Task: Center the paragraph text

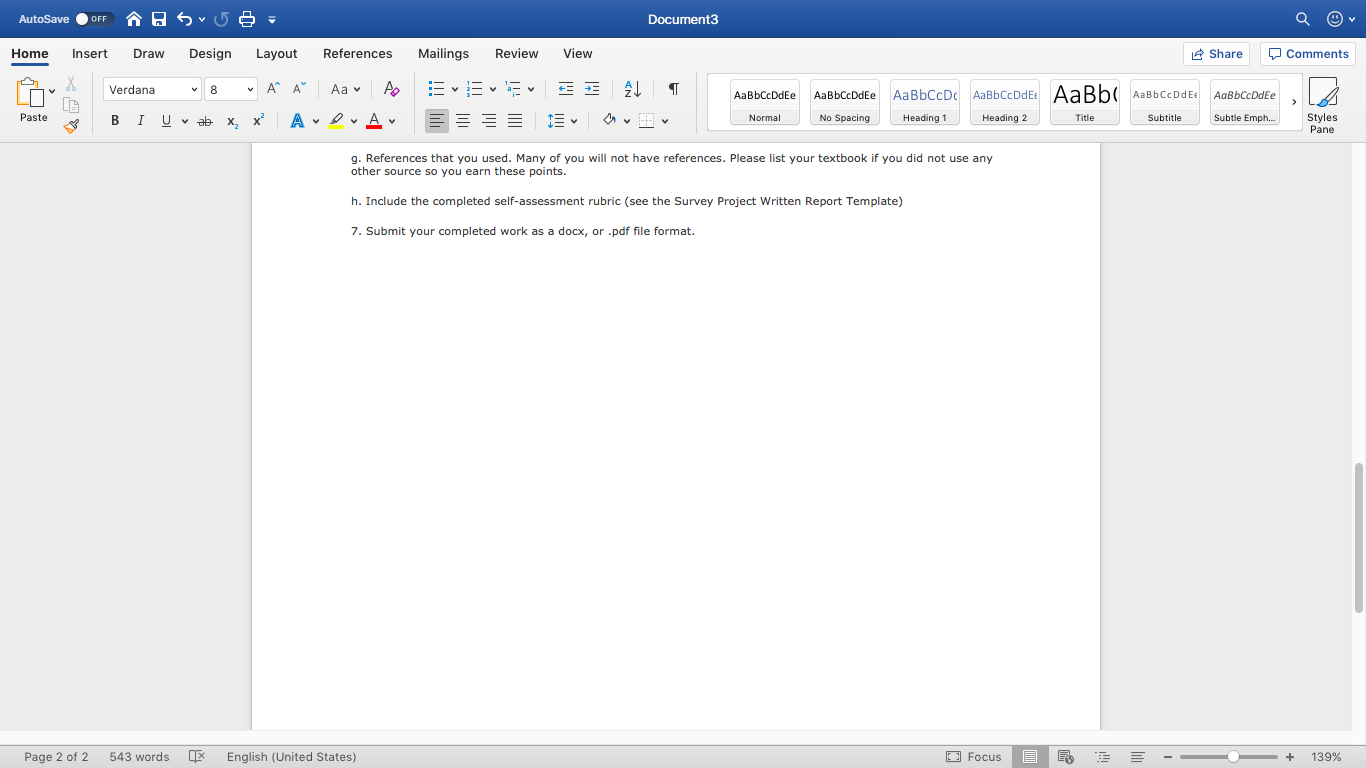Action: 463,121
